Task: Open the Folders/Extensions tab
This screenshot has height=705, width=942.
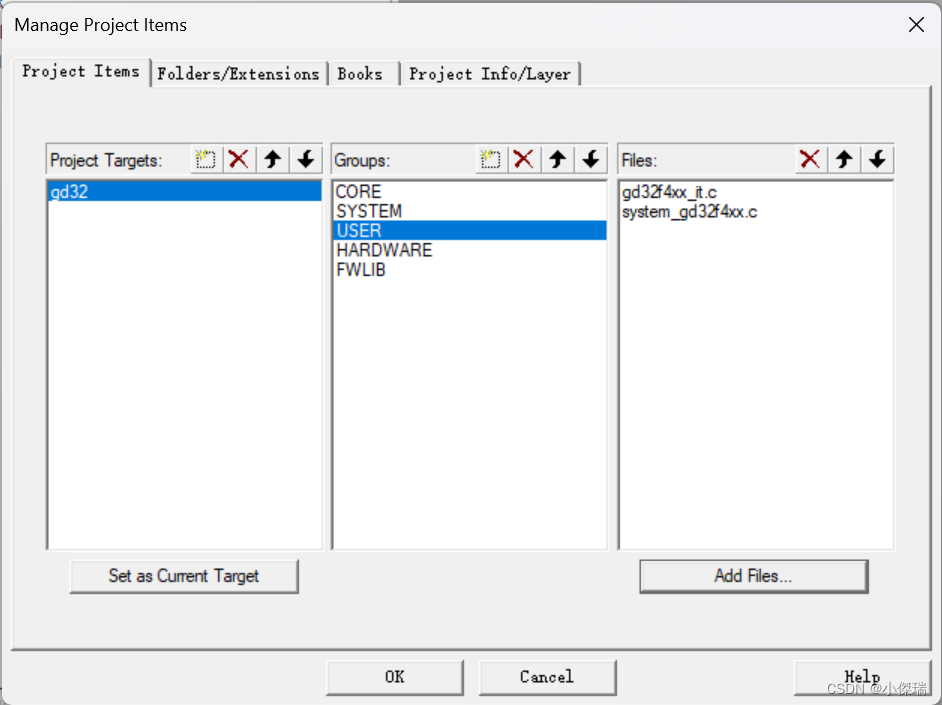Action: 239,74
